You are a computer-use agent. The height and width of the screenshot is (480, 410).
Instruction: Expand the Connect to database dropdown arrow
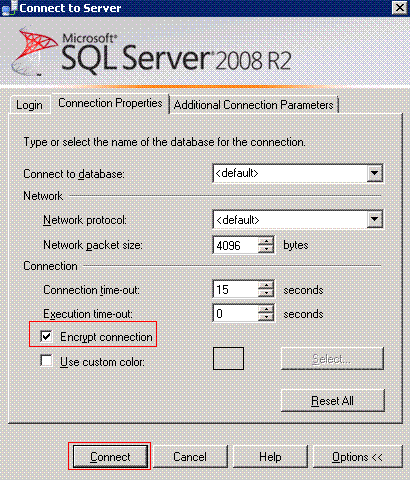(x=374, y=173)
